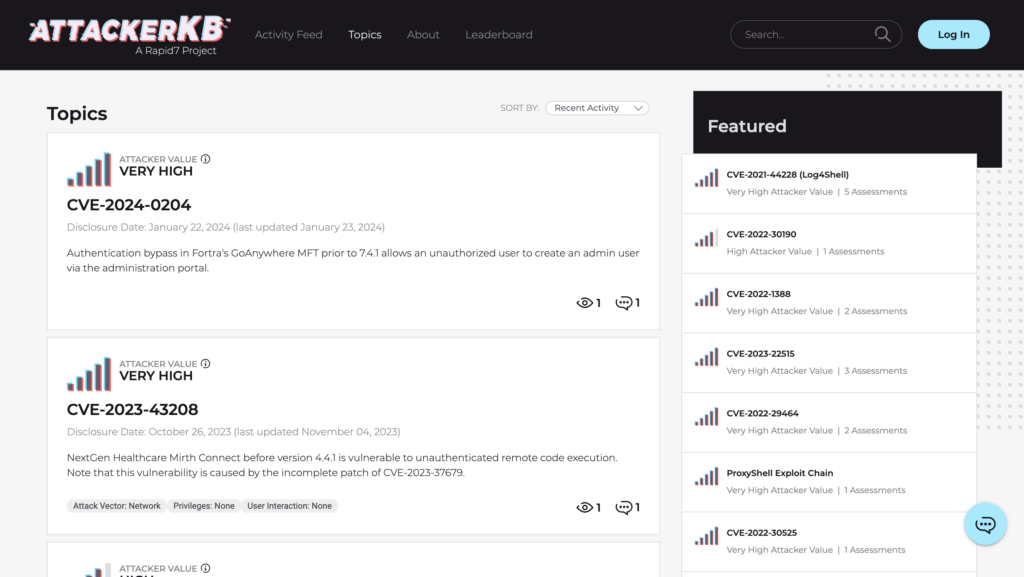The height and width of the screenshot is (577, 1024).
Task: Open the Recent Activity sort dropdown
Action: [x=597, y=108]
